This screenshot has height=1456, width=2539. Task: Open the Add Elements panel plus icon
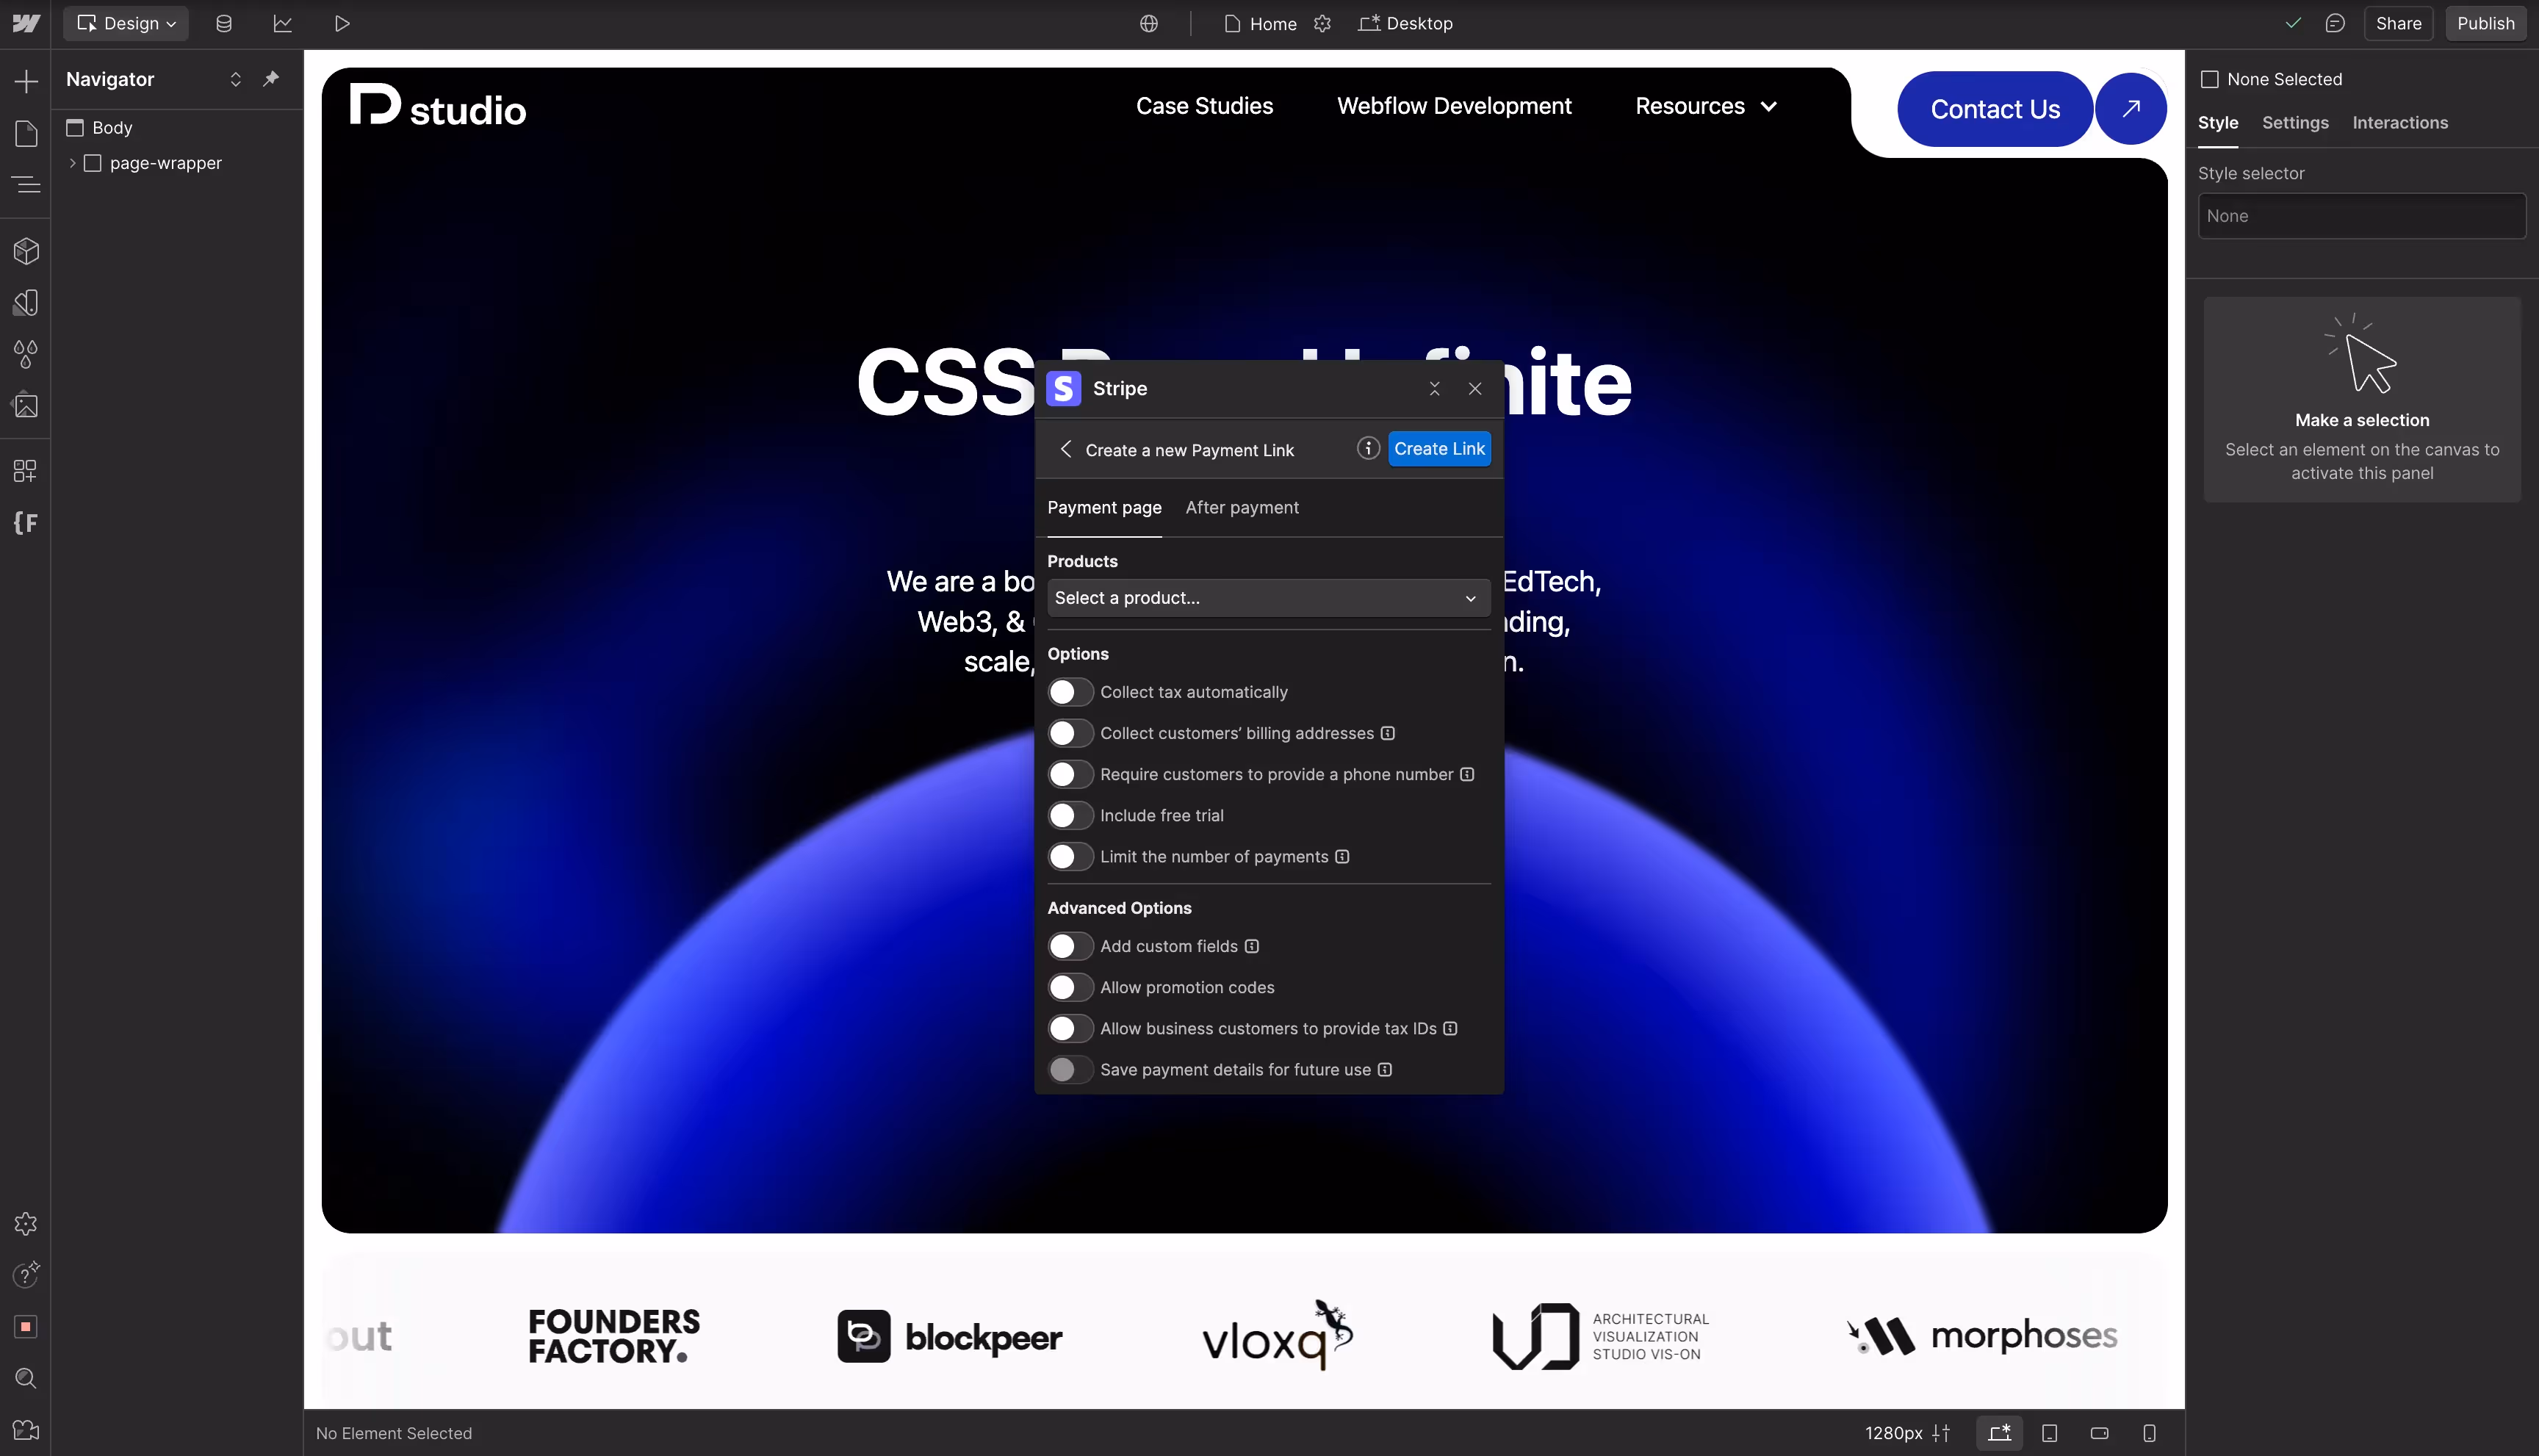point(26,81)
